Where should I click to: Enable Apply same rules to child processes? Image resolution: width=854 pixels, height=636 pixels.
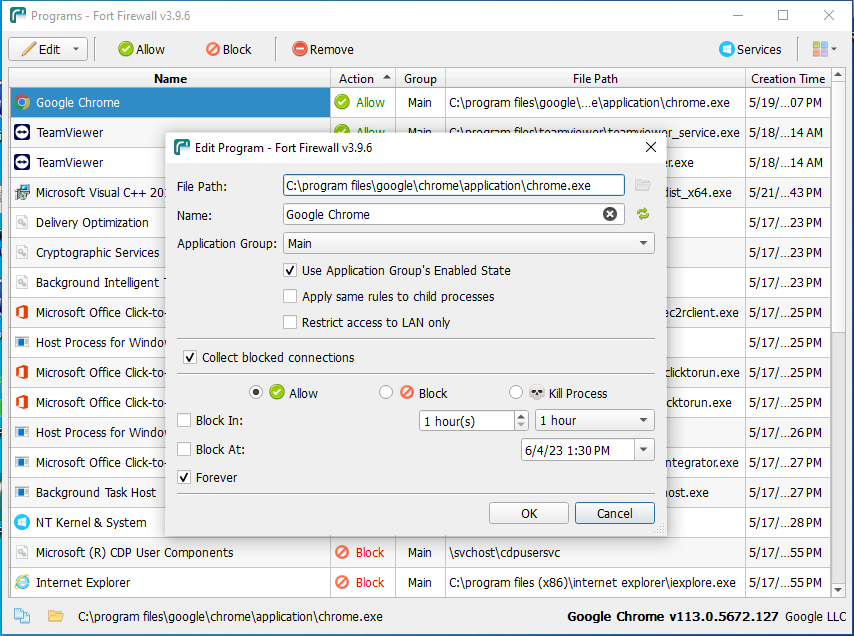click(290, 296)
